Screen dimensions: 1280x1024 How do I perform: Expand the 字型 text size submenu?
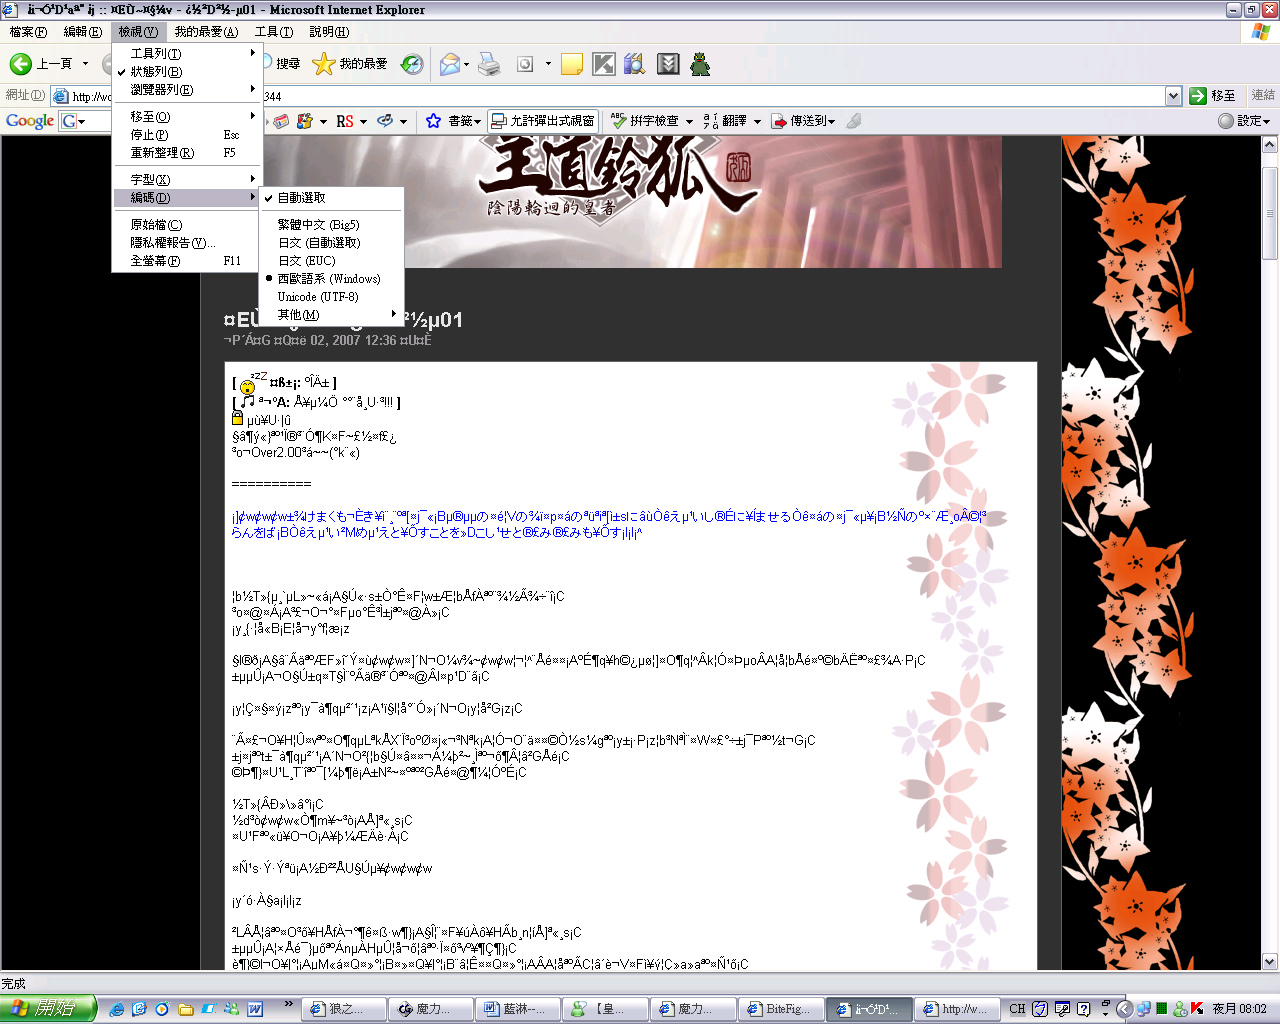click(x=187, y=180)
